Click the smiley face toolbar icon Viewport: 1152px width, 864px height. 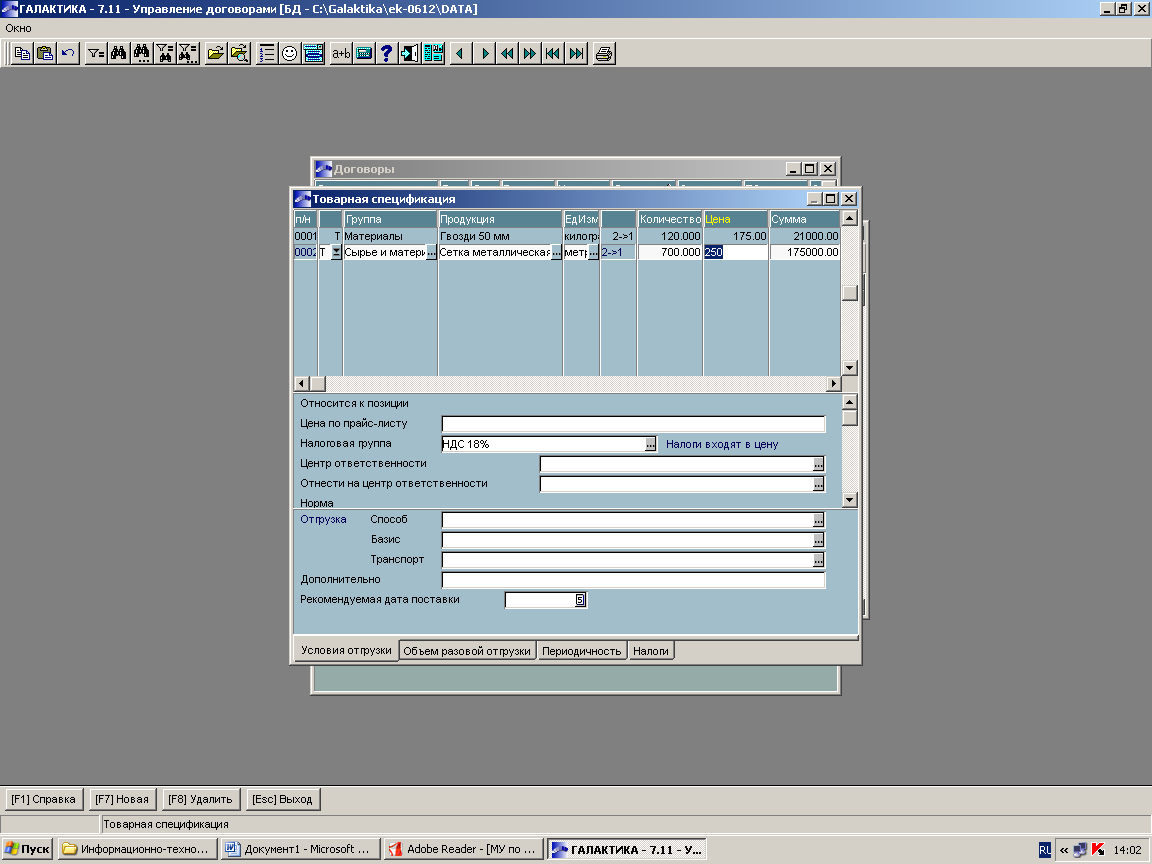[x=290, y=54]
